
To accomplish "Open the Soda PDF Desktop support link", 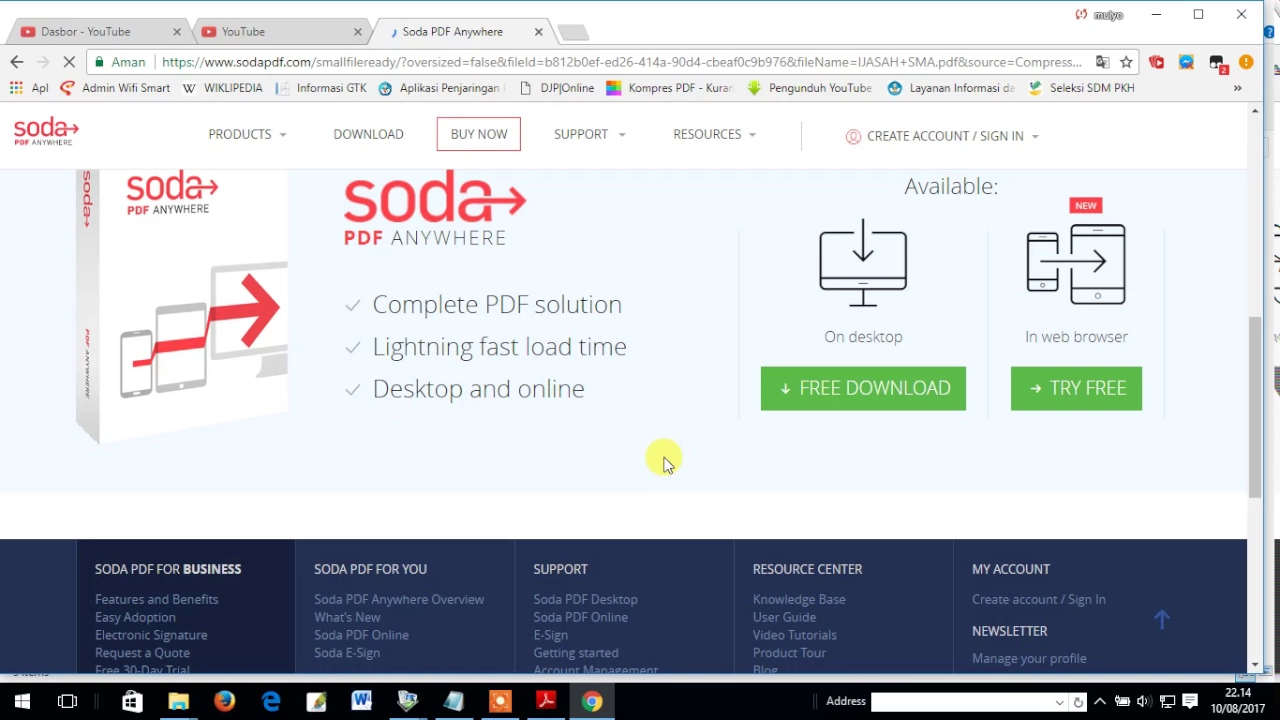I will 585,599.
